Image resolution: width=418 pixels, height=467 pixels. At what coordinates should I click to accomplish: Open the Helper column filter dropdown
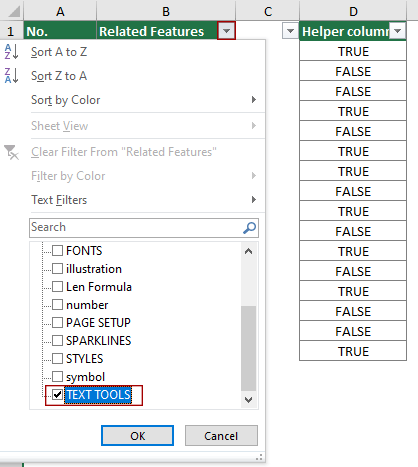397,31
